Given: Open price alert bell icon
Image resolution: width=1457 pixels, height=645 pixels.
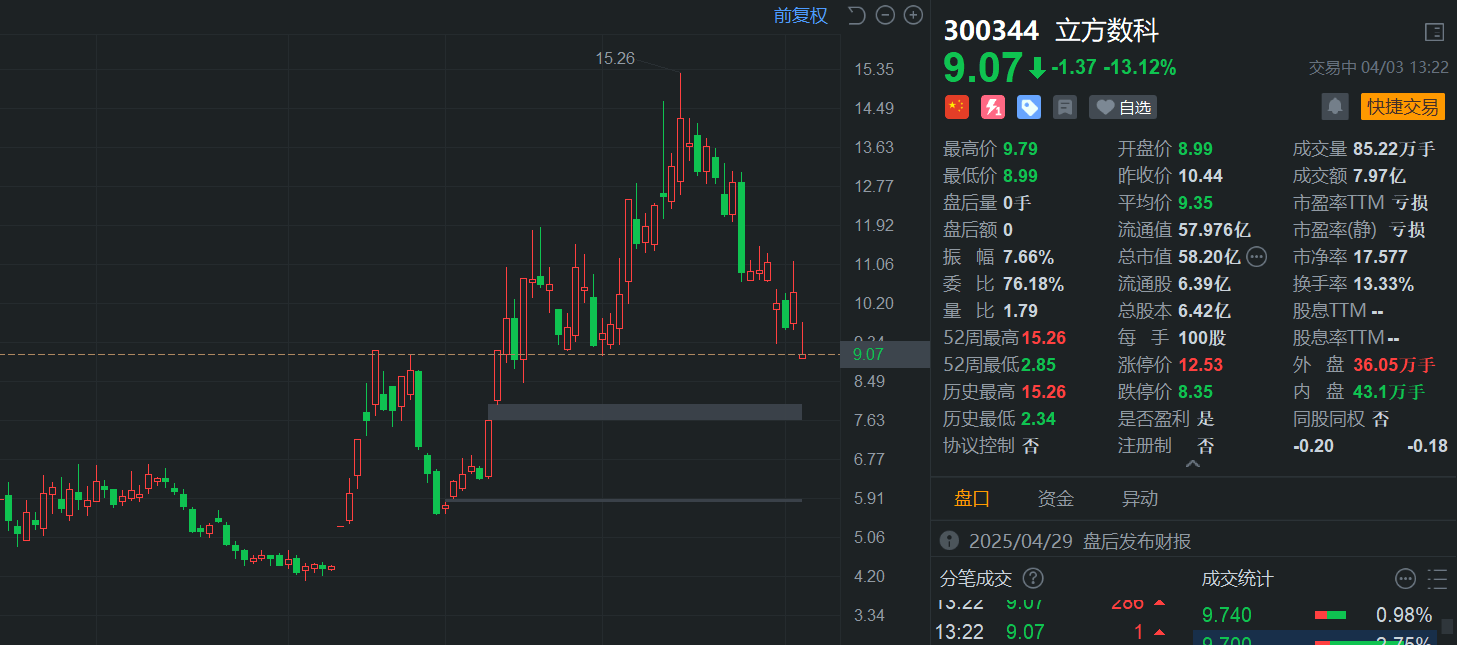Looking at the screenshot, I should tap(1335, 107).
